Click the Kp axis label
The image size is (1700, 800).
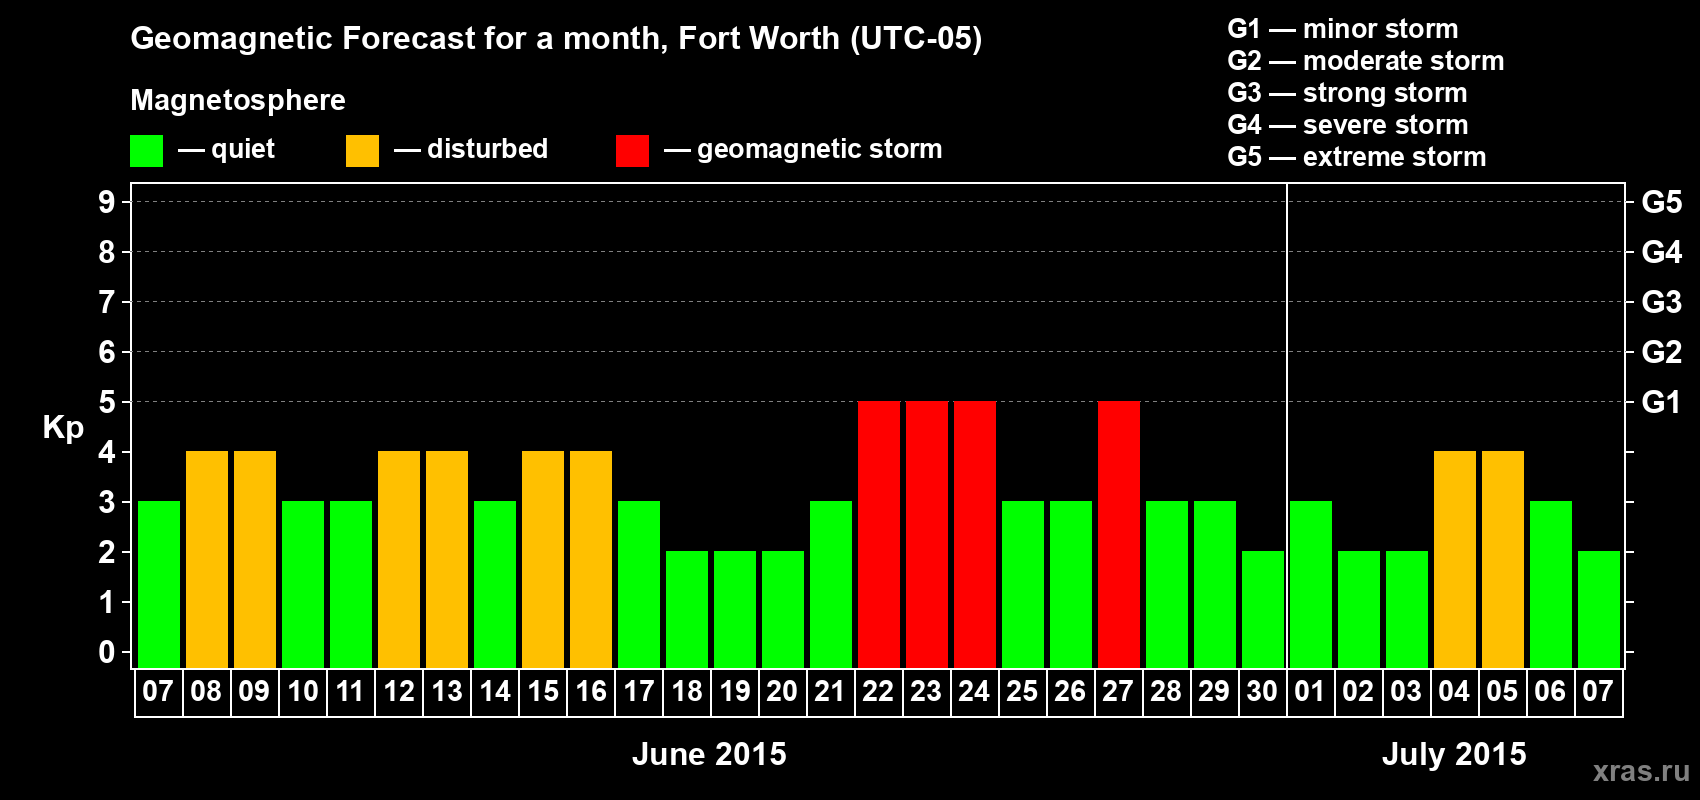(63, 428)
